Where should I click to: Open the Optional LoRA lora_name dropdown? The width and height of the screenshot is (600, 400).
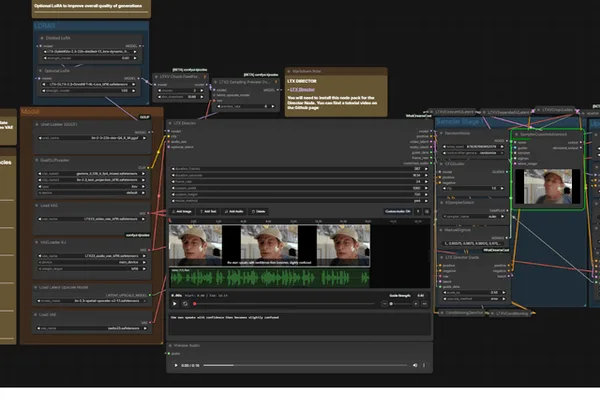click(x=89, y=84)
